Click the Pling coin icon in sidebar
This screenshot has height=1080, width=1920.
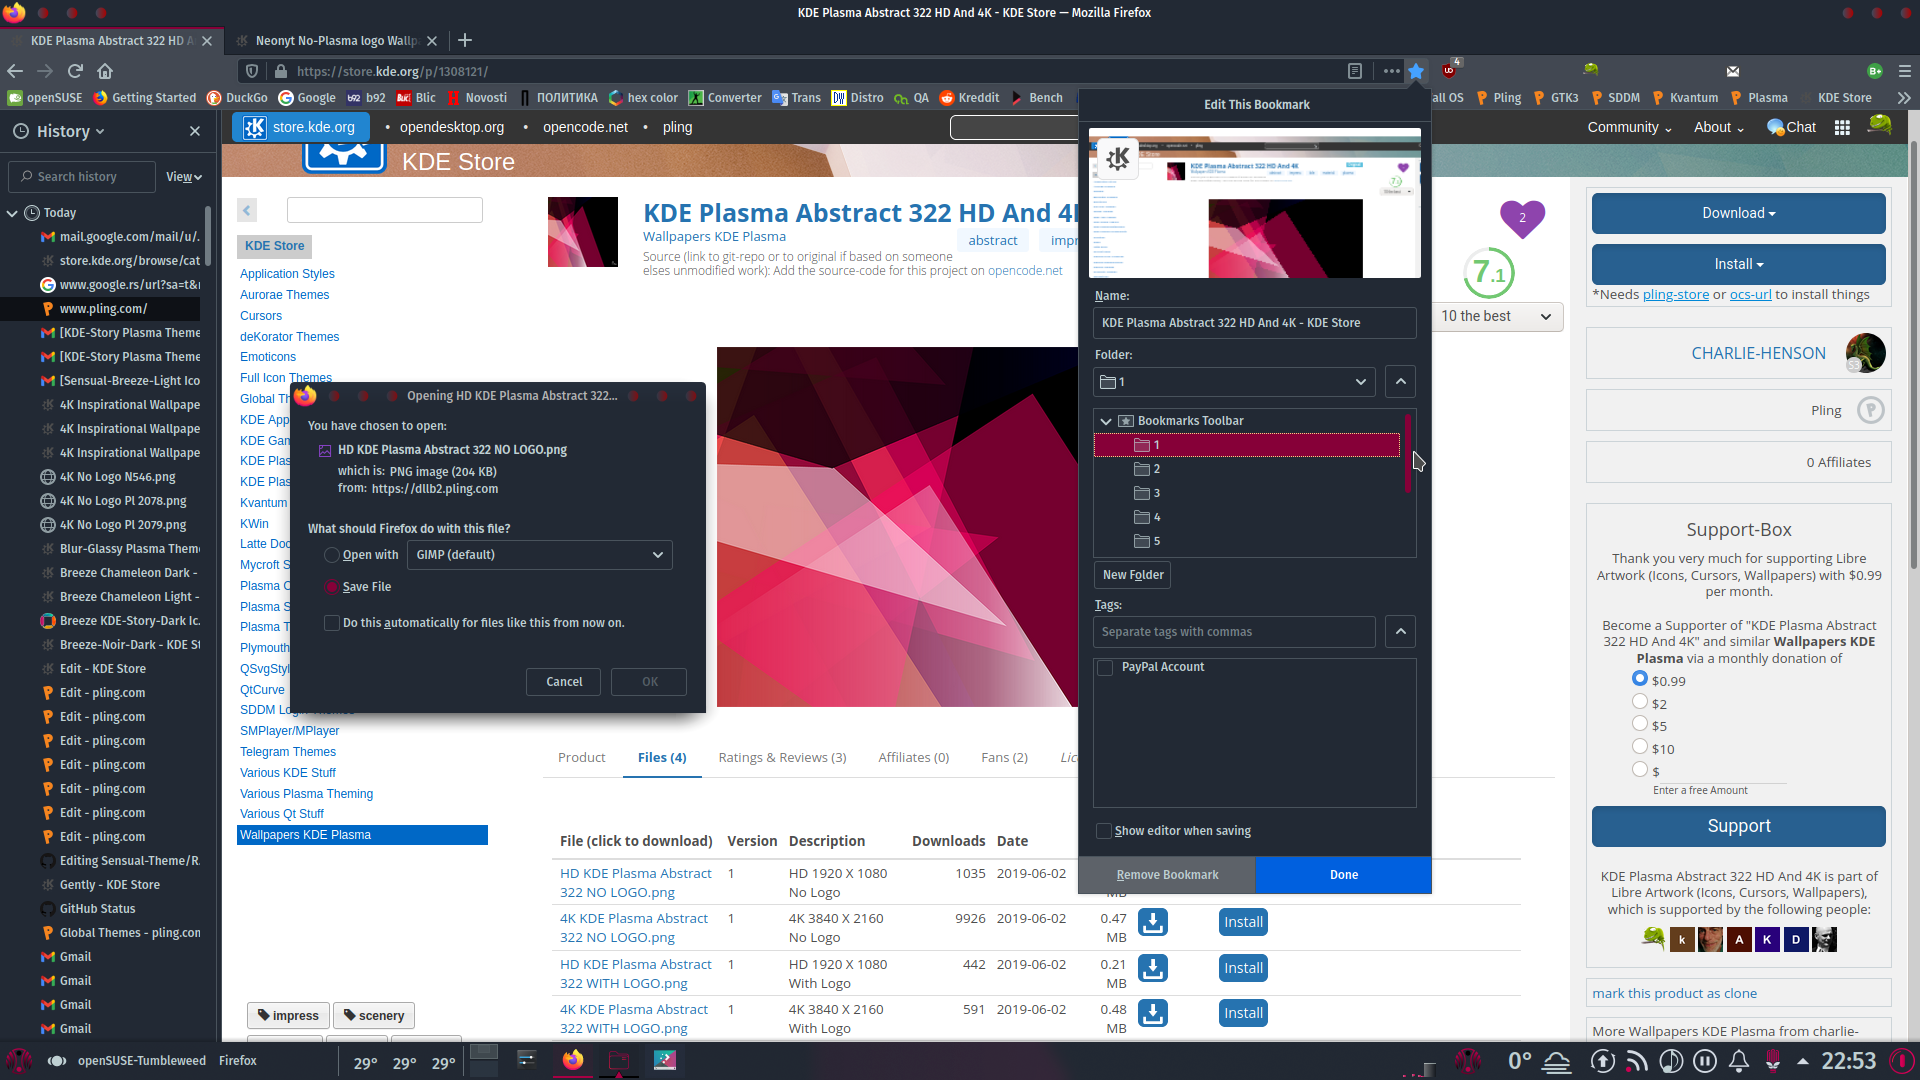[x=1870, y=410]
